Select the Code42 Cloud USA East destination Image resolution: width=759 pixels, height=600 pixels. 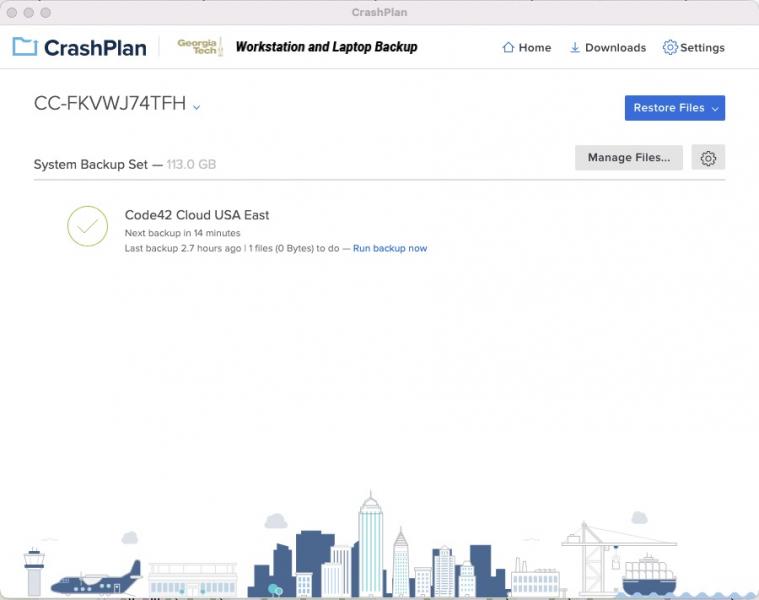pyautogui.click(x=197, y=215)
